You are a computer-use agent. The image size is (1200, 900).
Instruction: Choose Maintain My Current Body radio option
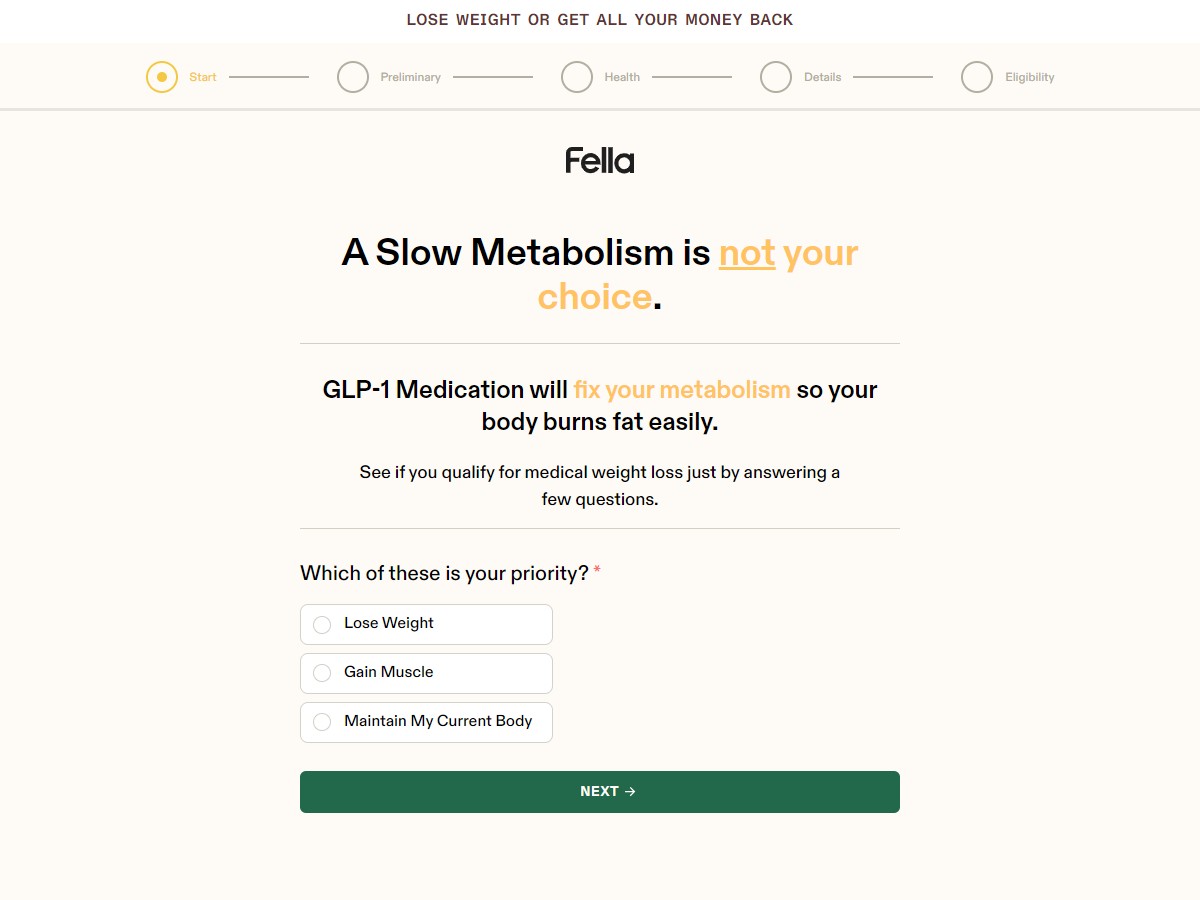(322, 722)
